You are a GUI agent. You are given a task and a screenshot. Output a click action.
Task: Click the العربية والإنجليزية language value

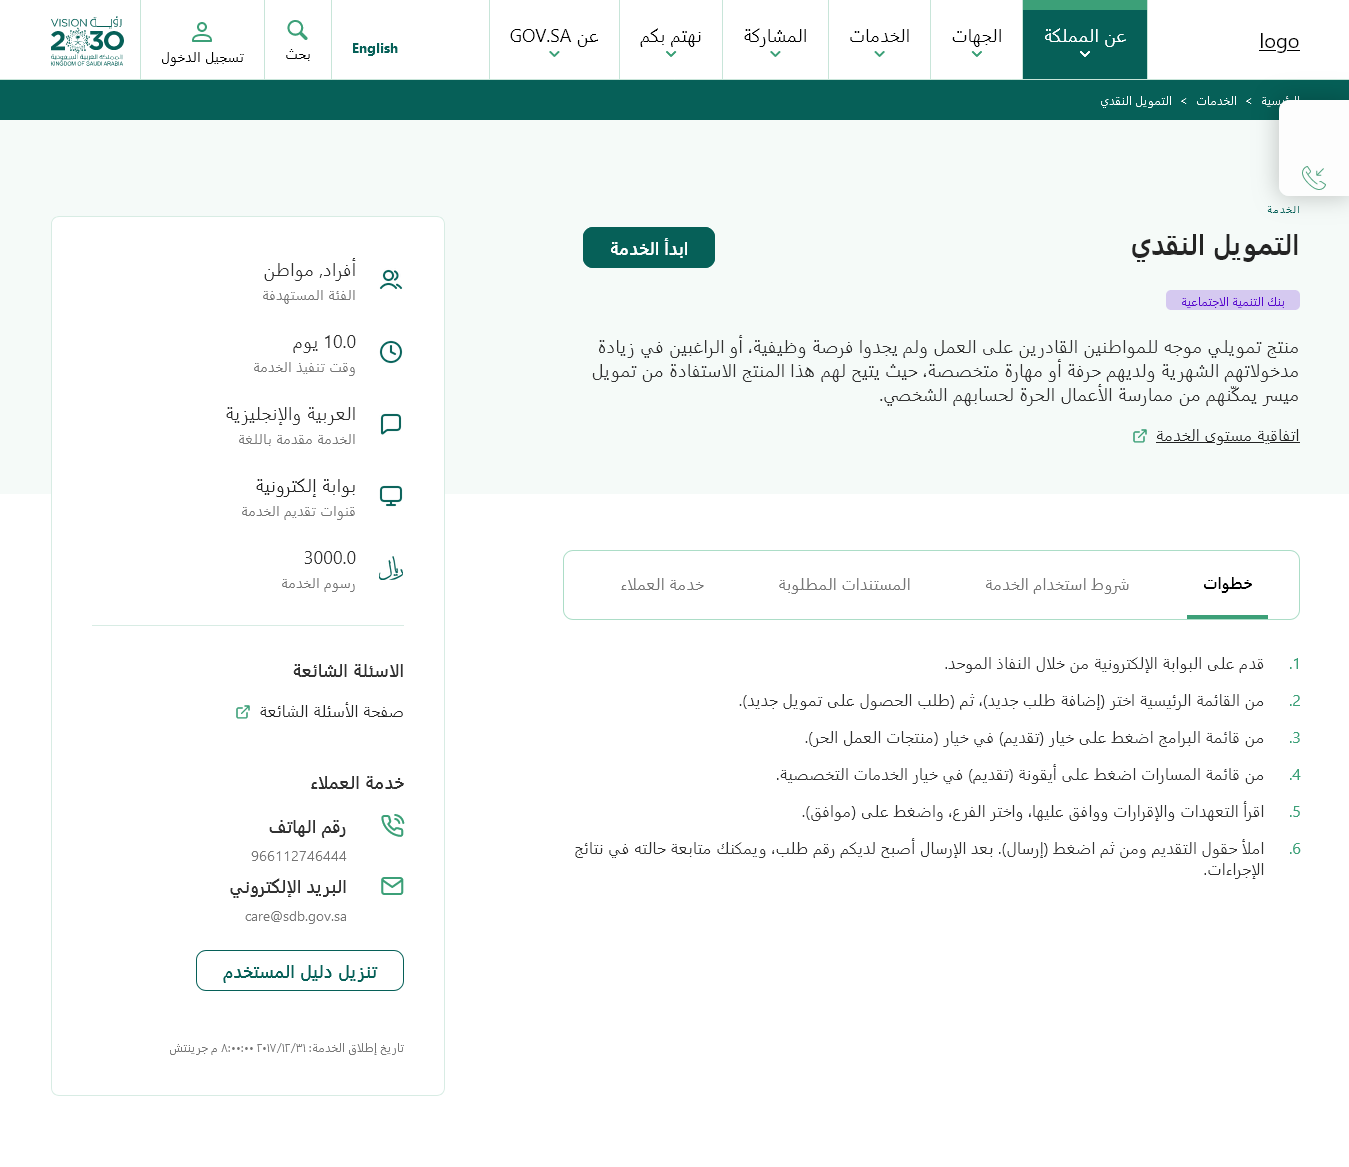[x=291, y=414]
